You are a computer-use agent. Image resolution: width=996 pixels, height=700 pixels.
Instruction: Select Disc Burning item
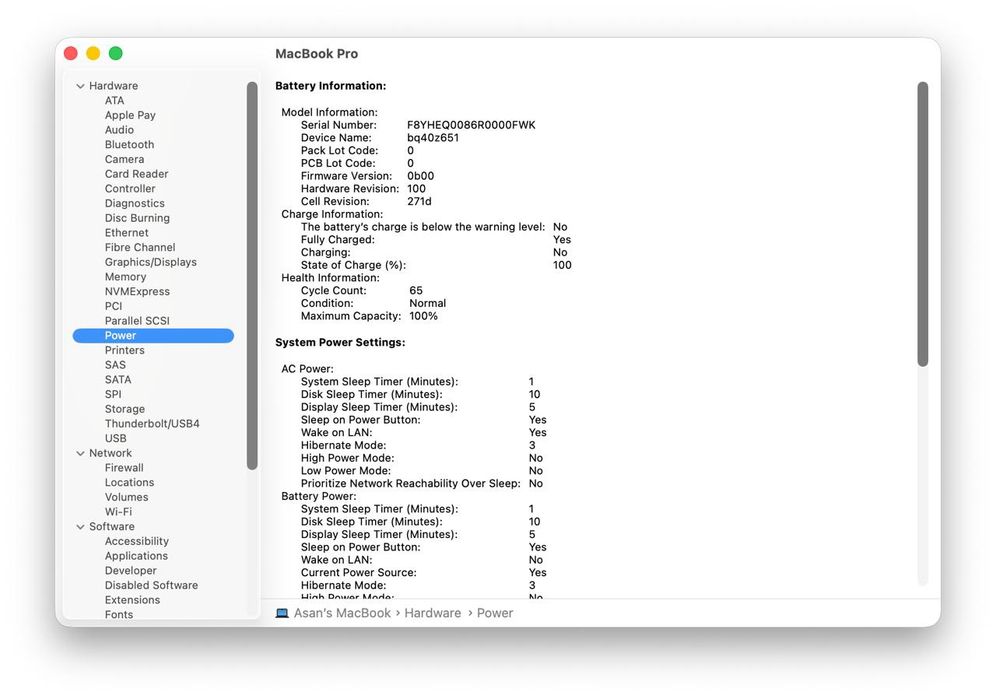pyautogui.click(x=137, y=218)
